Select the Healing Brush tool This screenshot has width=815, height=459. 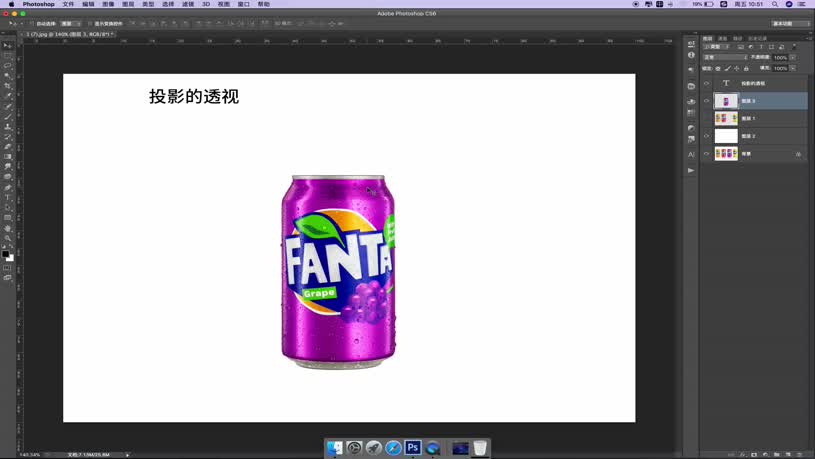[7, 107]
